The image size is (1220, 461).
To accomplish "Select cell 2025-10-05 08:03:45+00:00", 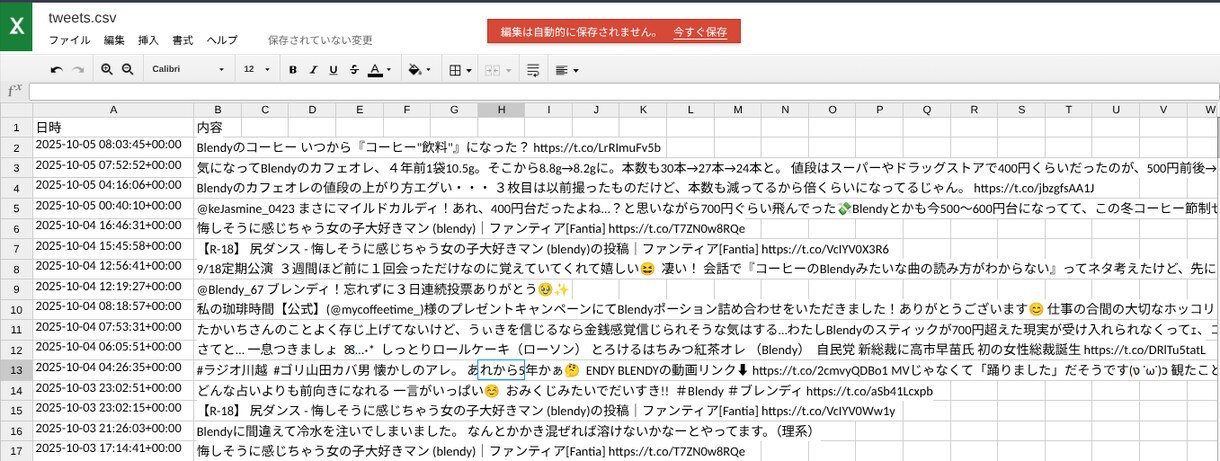I will click(x=113, y=146).
